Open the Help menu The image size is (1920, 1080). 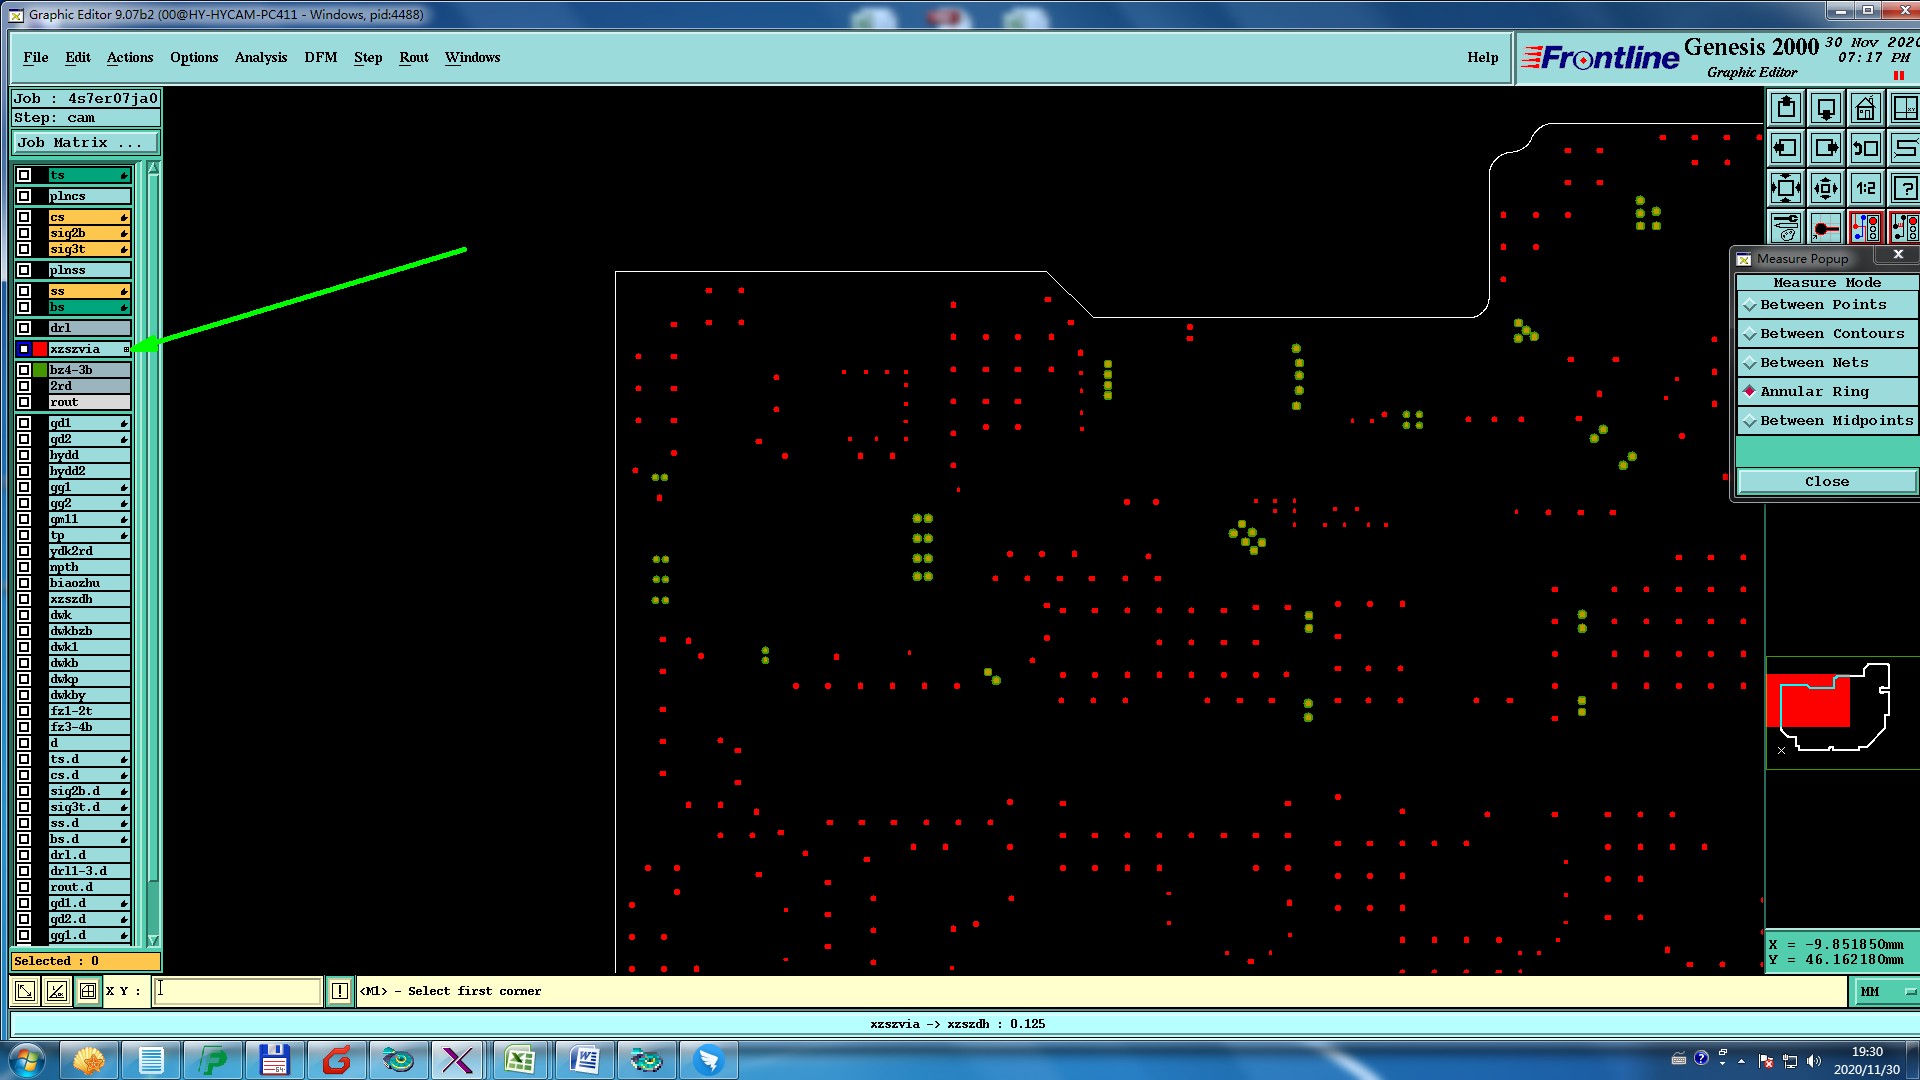tap(1483, 58)
